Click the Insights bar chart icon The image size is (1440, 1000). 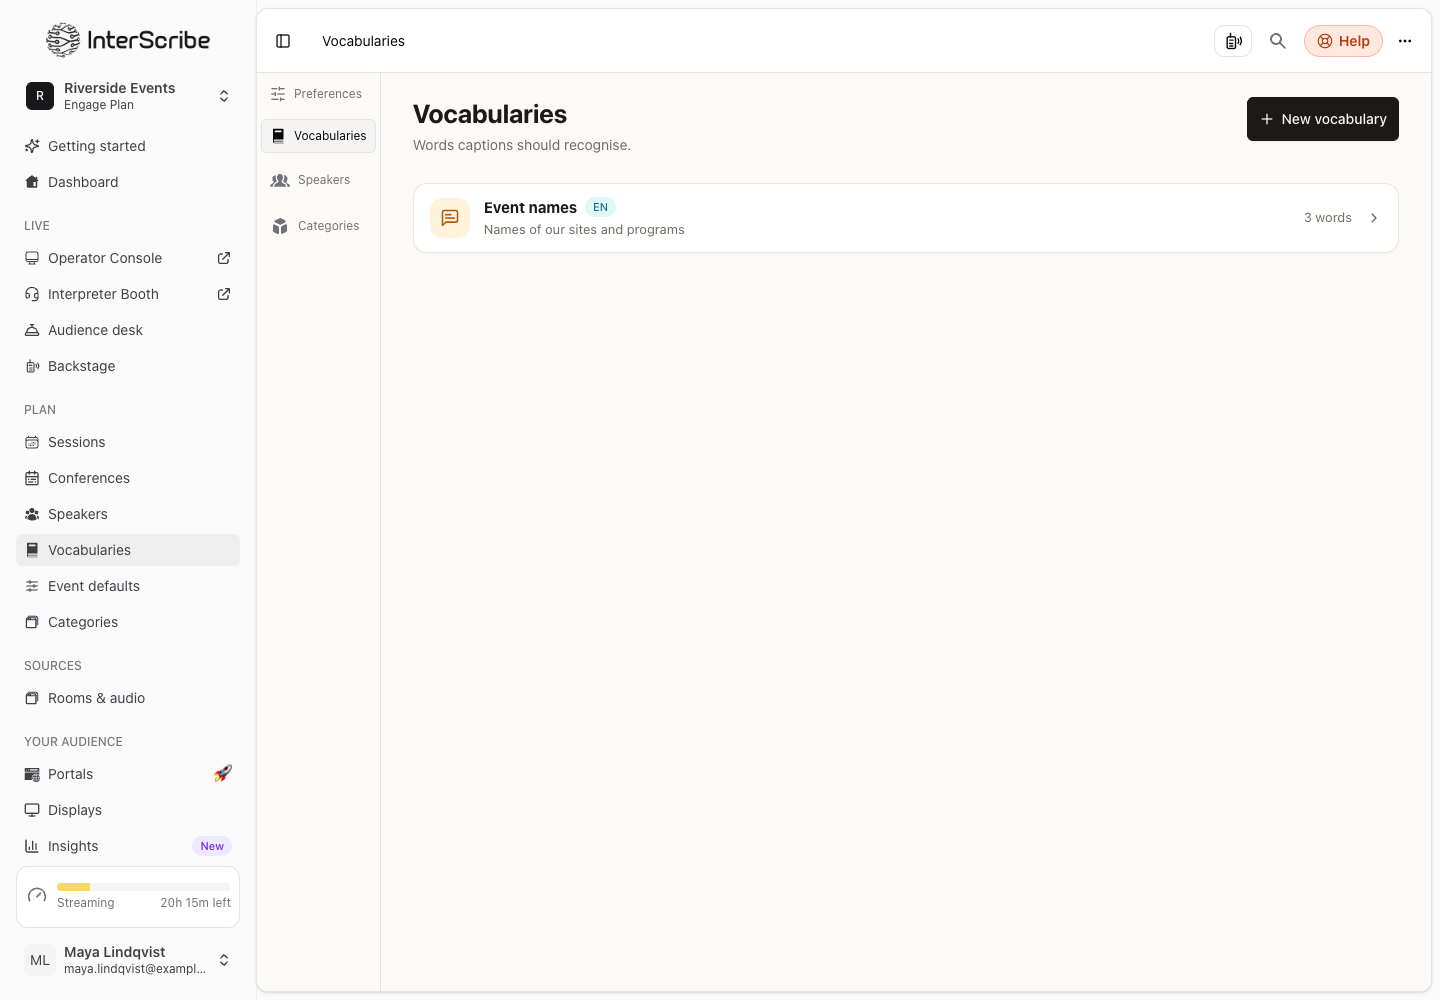click(32, 846)
